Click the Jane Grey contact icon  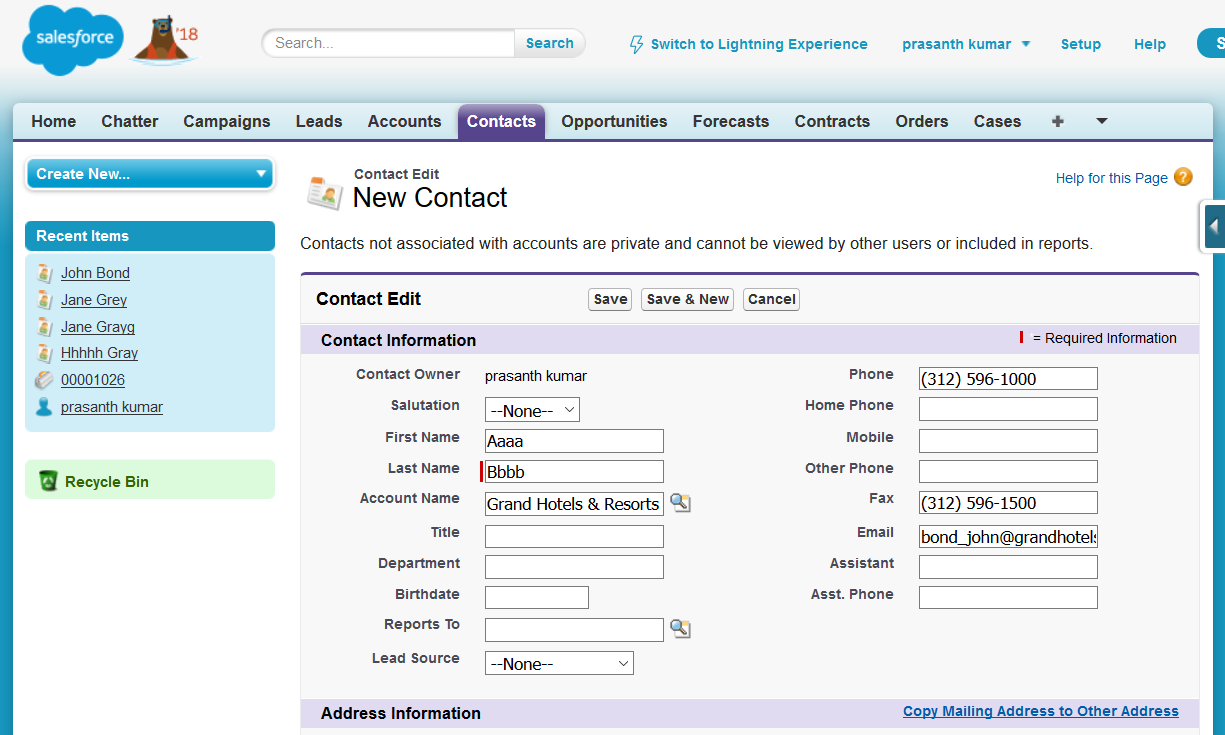pos(43,300)
